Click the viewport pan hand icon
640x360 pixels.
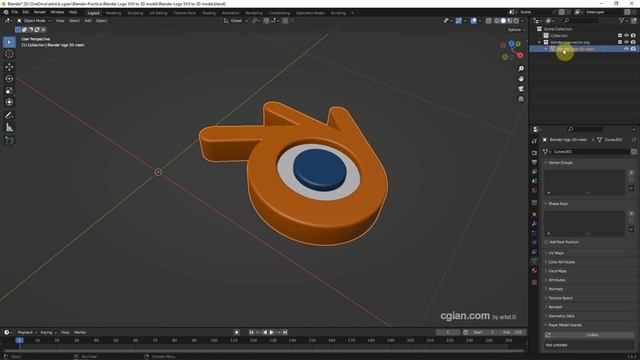coord(521,79)
